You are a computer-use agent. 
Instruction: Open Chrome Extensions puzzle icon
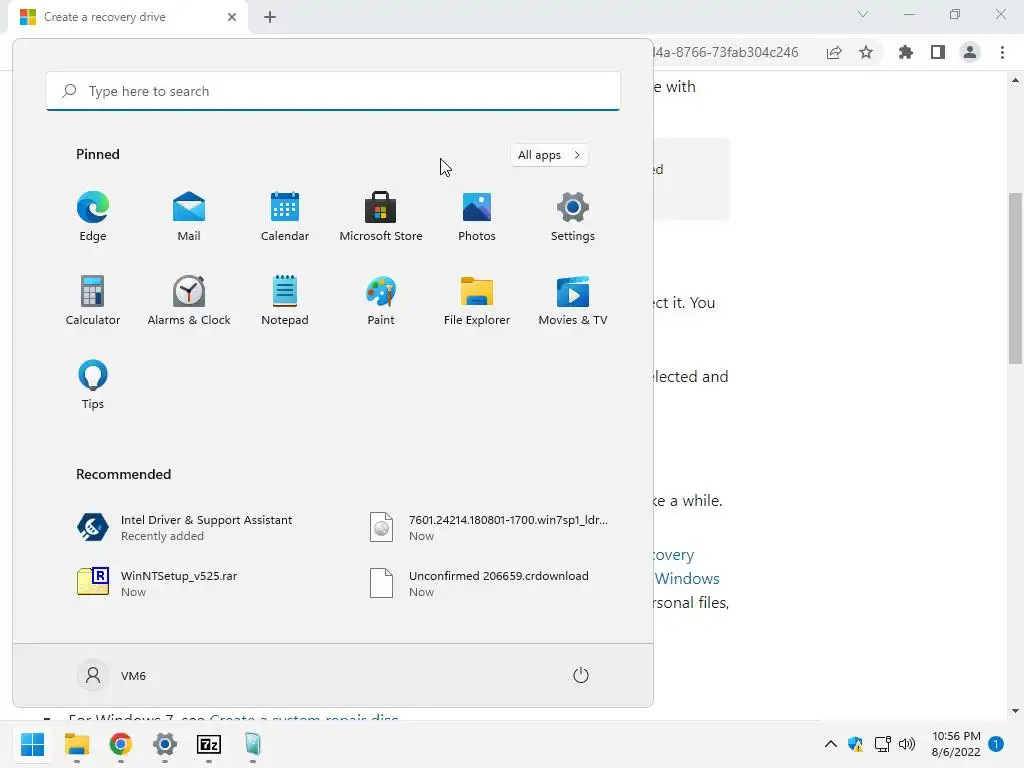906,52
